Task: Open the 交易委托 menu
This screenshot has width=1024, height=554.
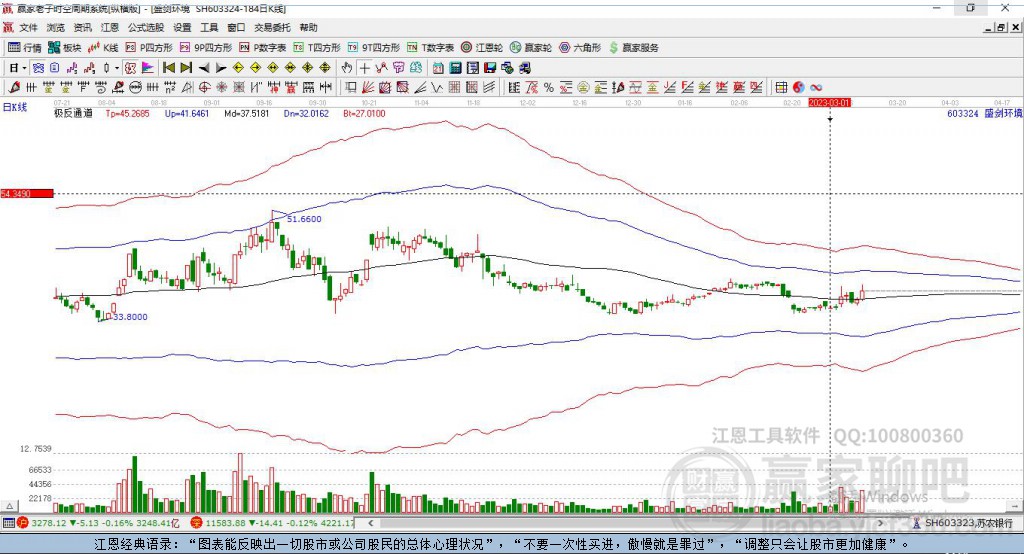Action: (272, 27)
